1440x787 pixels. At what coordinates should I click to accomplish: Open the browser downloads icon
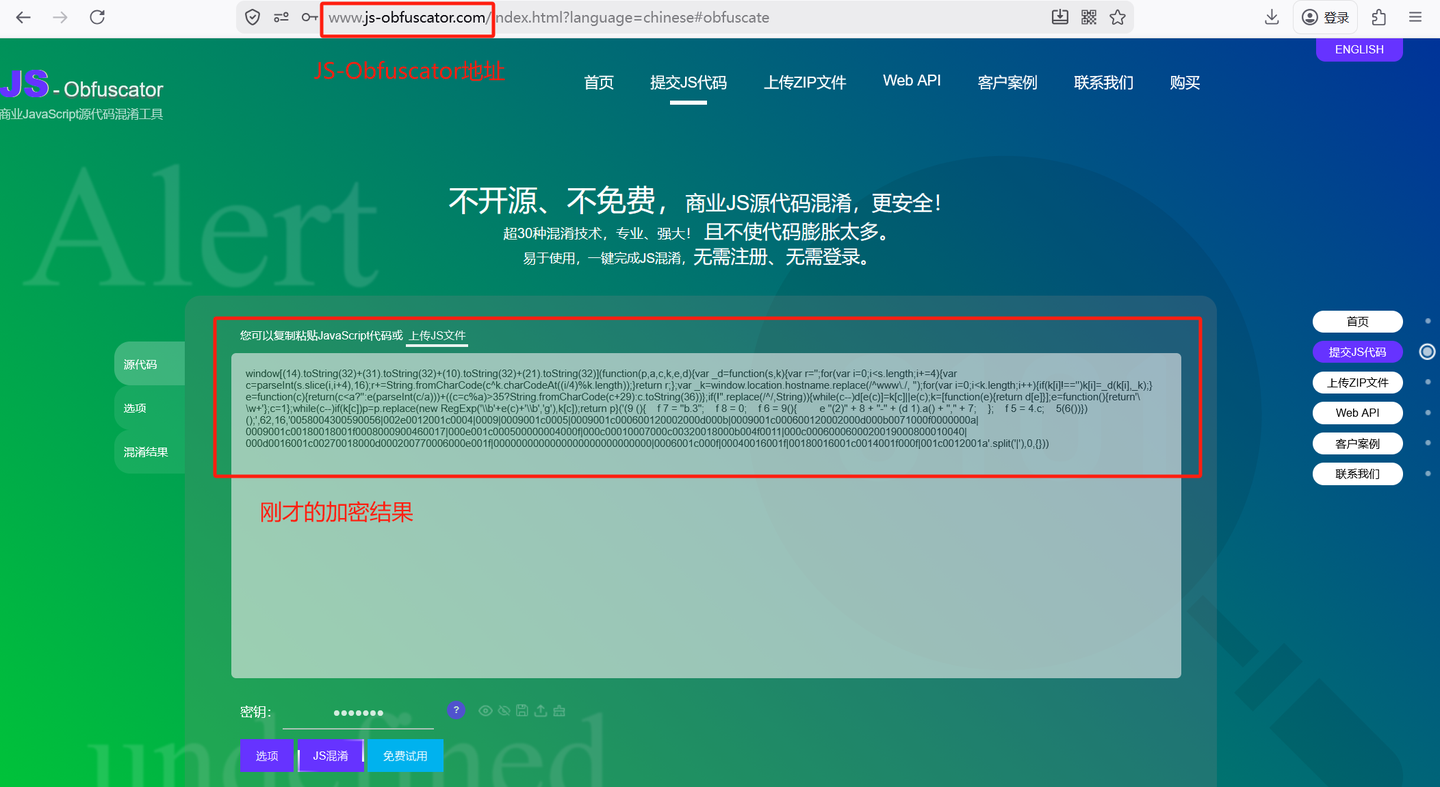[1272, 17]
